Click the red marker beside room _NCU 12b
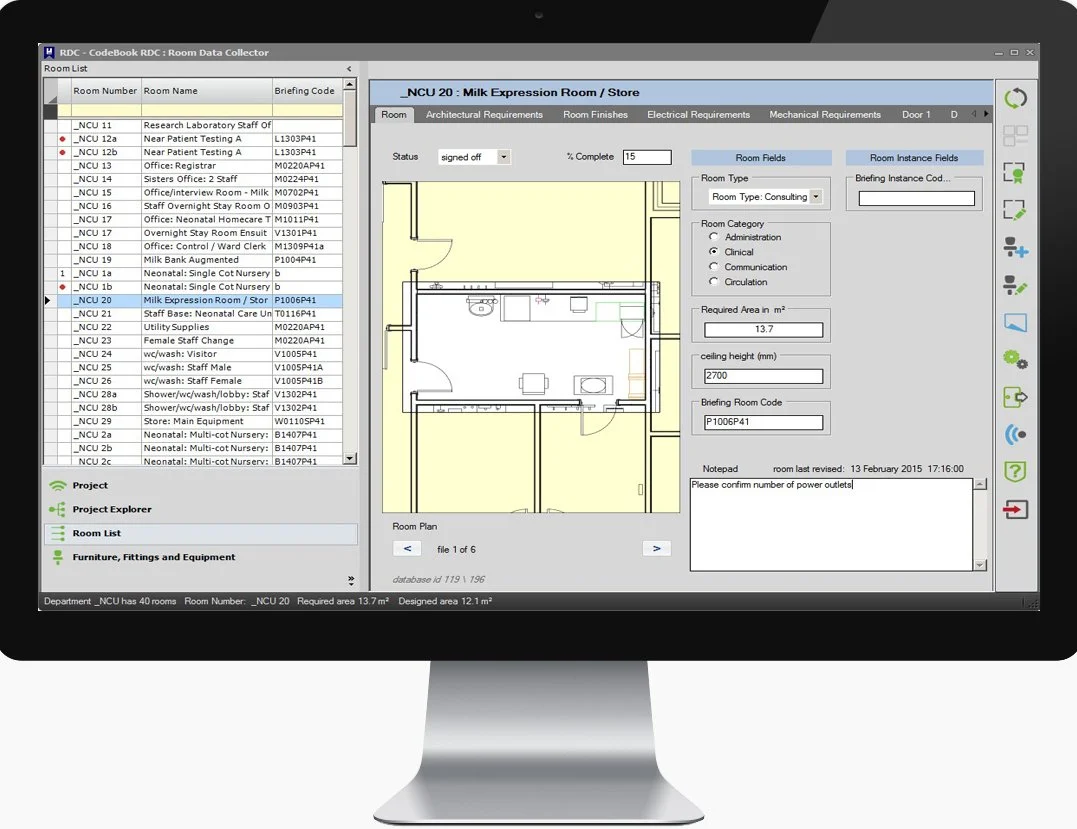 pos(63,152)
